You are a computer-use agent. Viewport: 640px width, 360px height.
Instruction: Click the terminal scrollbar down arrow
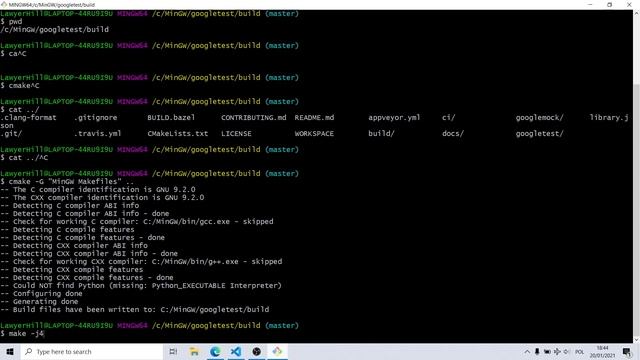point(636,340)
